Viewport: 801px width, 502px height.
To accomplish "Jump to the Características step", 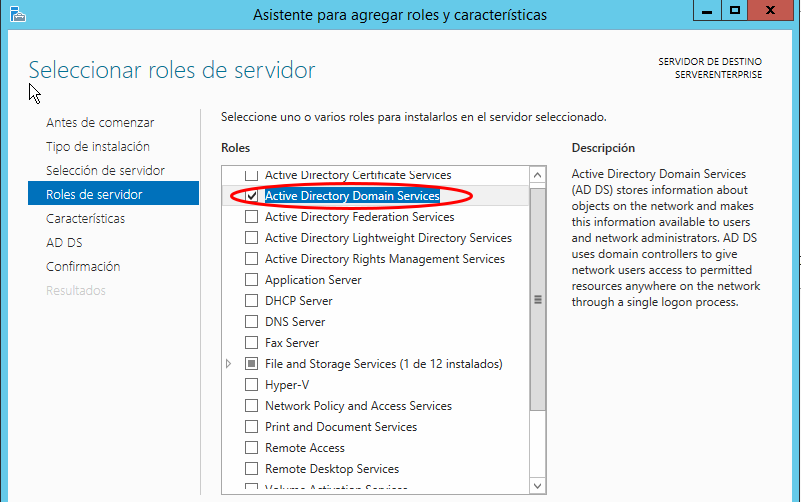I will tap(85, 219).
